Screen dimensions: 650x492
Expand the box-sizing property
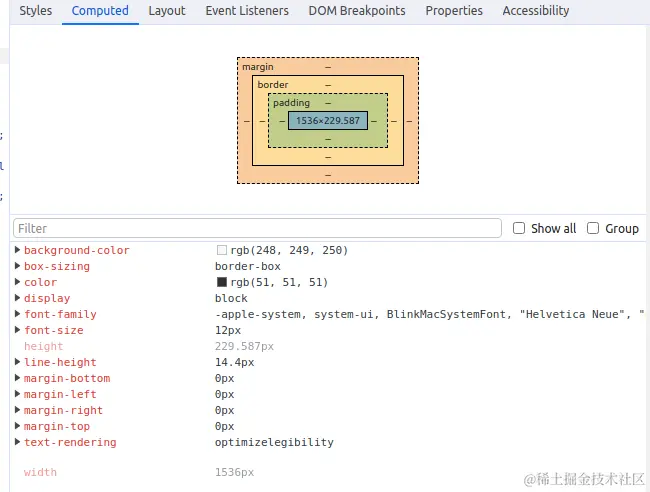point(17,266)
